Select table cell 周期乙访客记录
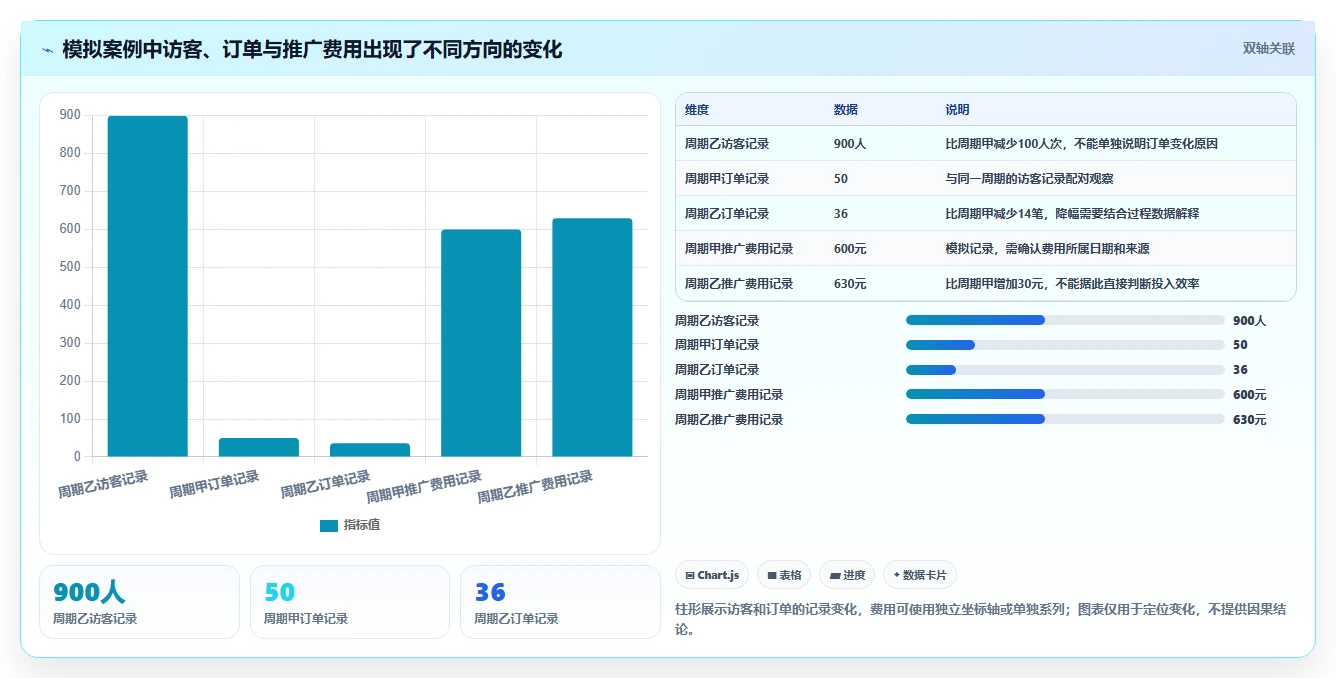 point(727,144)
